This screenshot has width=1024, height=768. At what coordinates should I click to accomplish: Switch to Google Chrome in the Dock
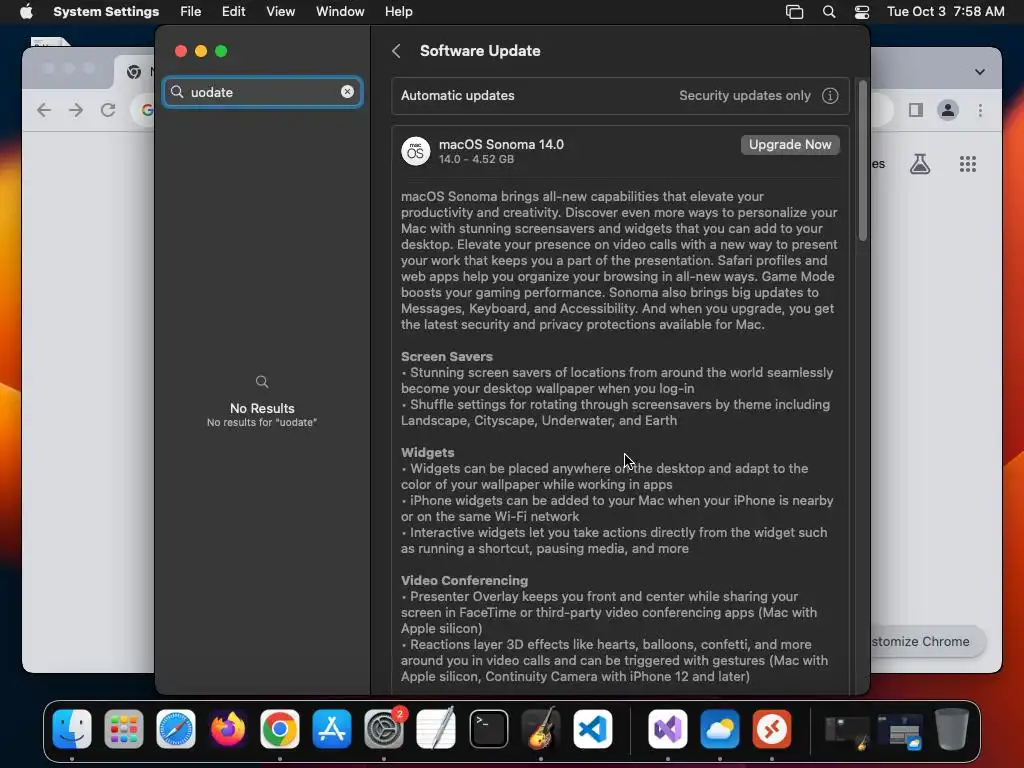click(280, 729)
